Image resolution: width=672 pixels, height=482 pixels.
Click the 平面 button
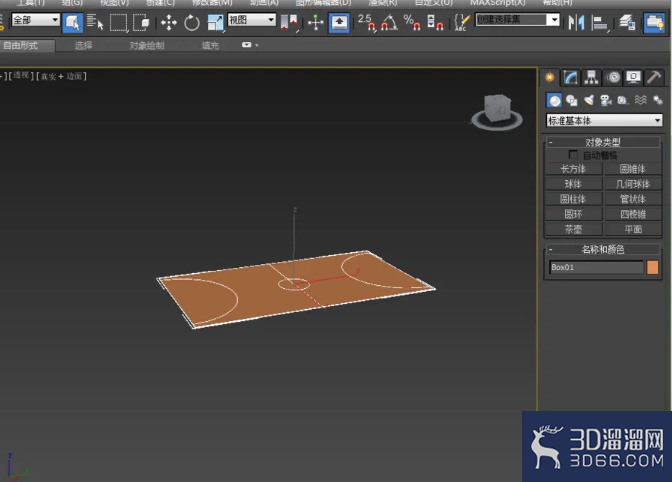click(x=633, y=229)
